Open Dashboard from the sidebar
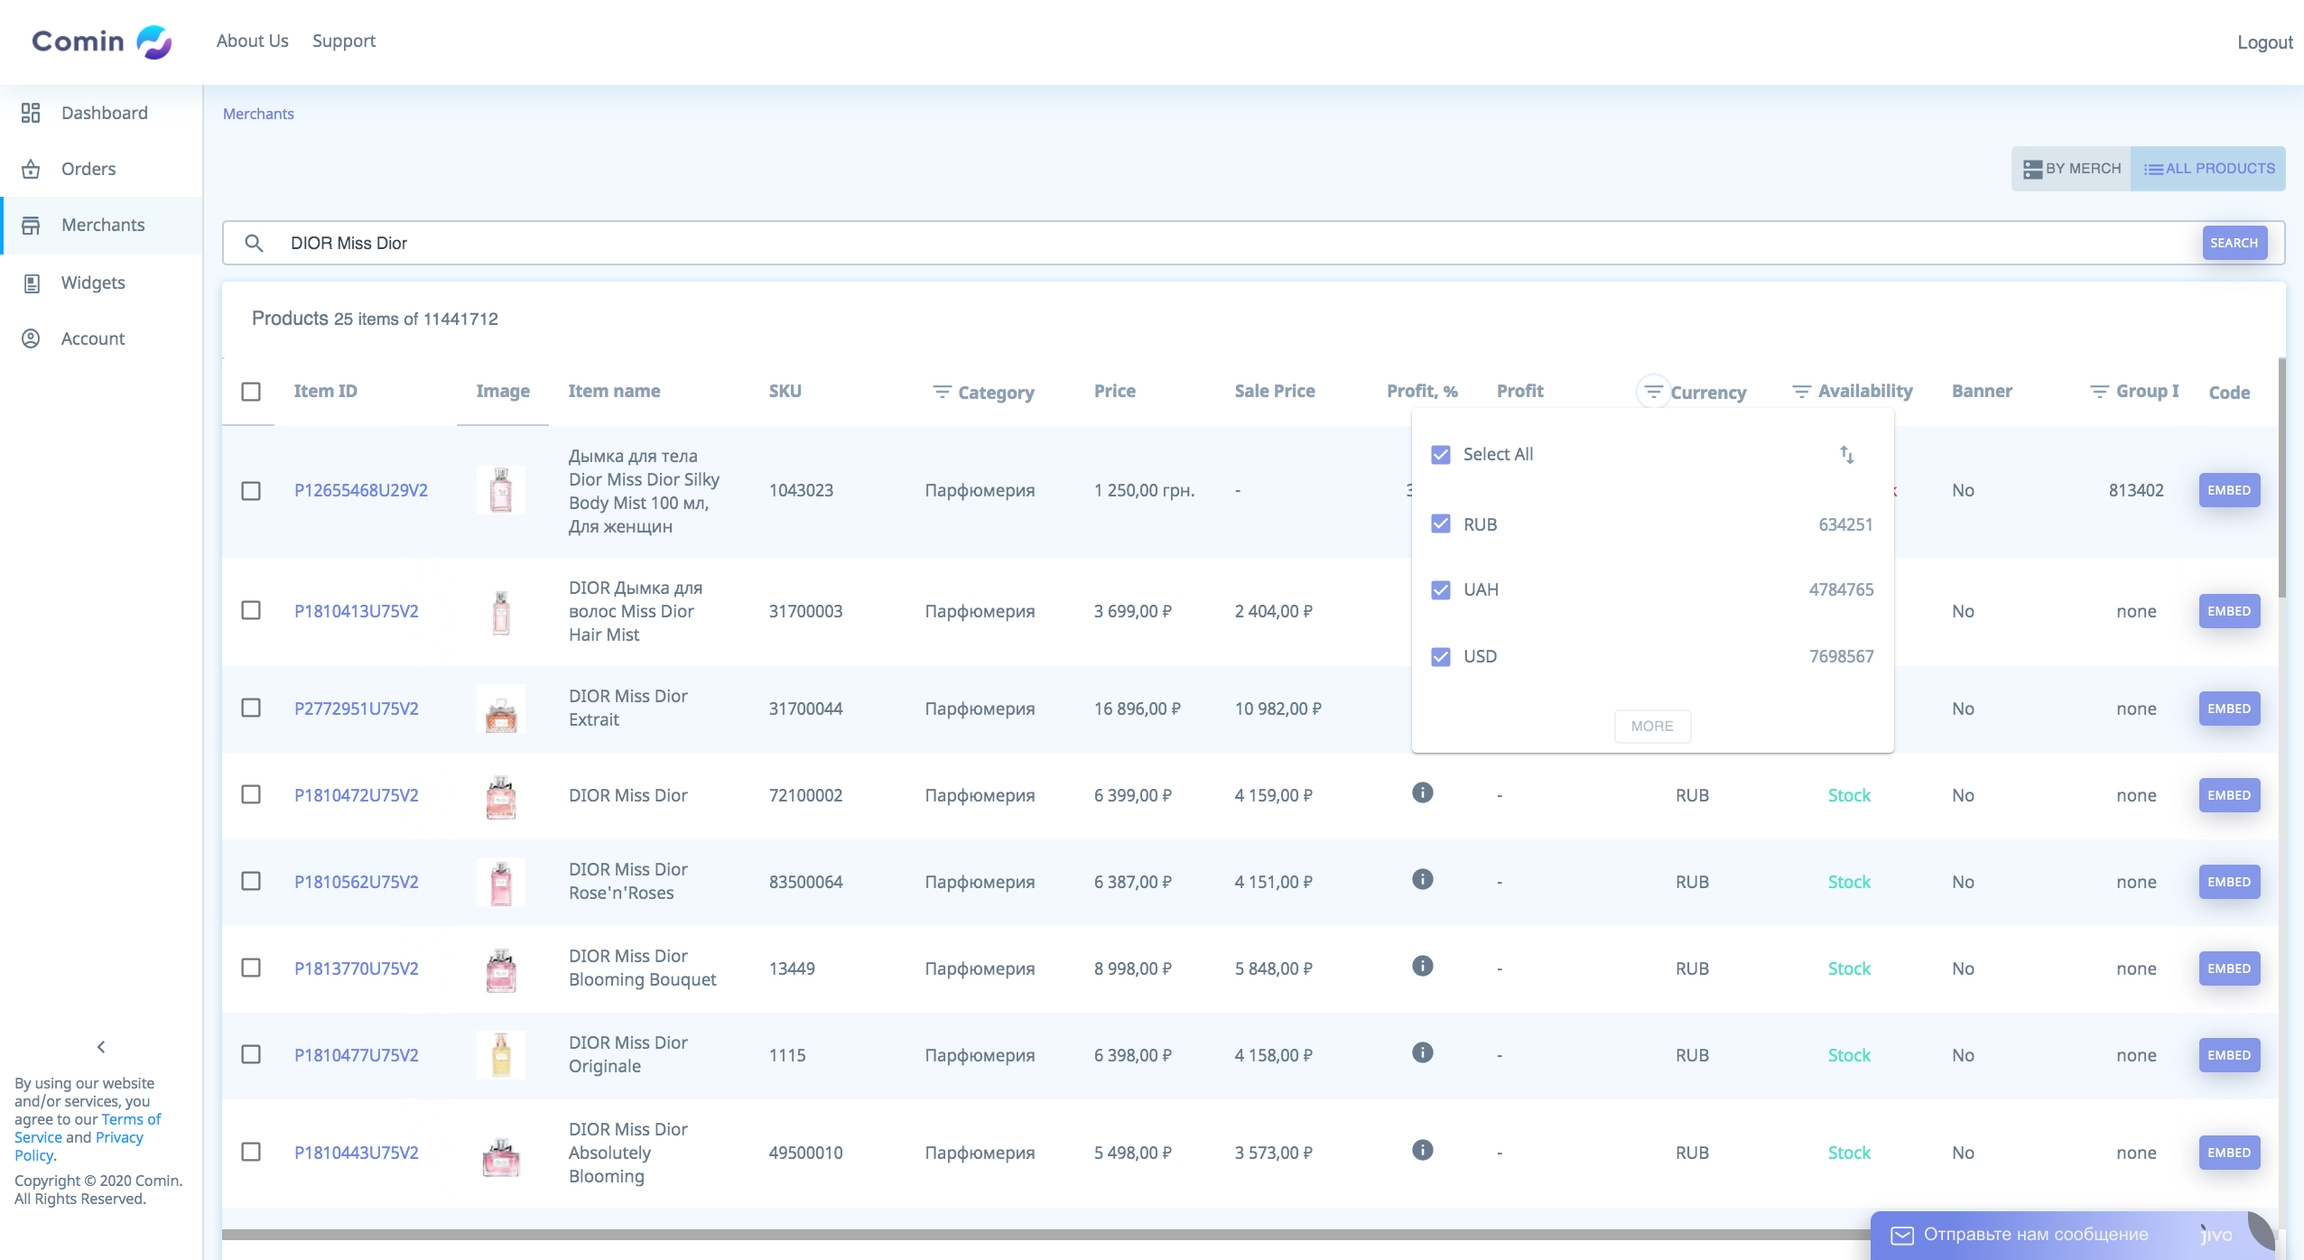The width and height of the screenshot is (2304, 1260). [x=104, y=113]
